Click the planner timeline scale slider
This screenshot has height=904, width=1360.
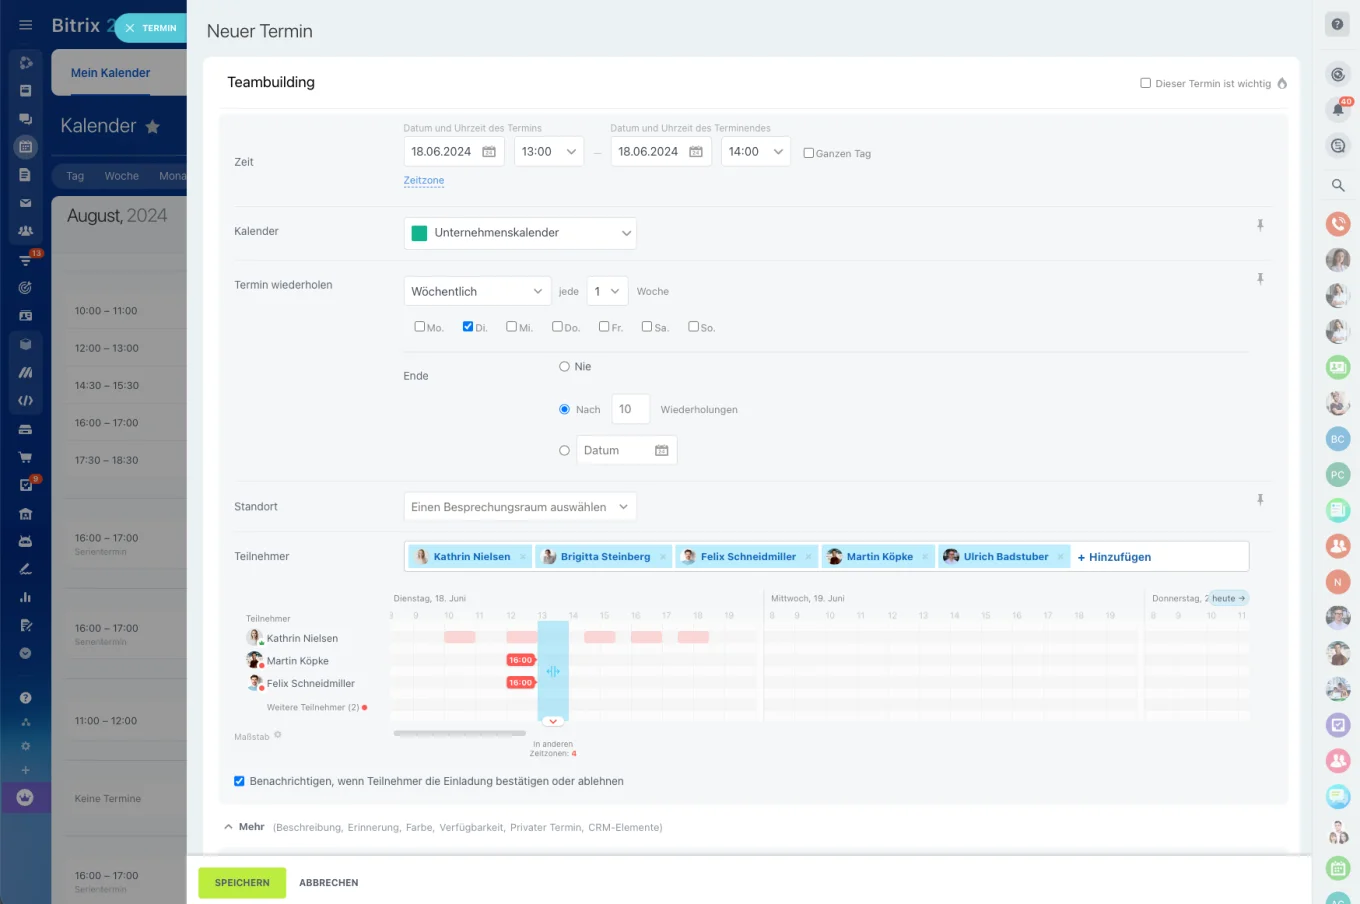[x=459, y=734]
